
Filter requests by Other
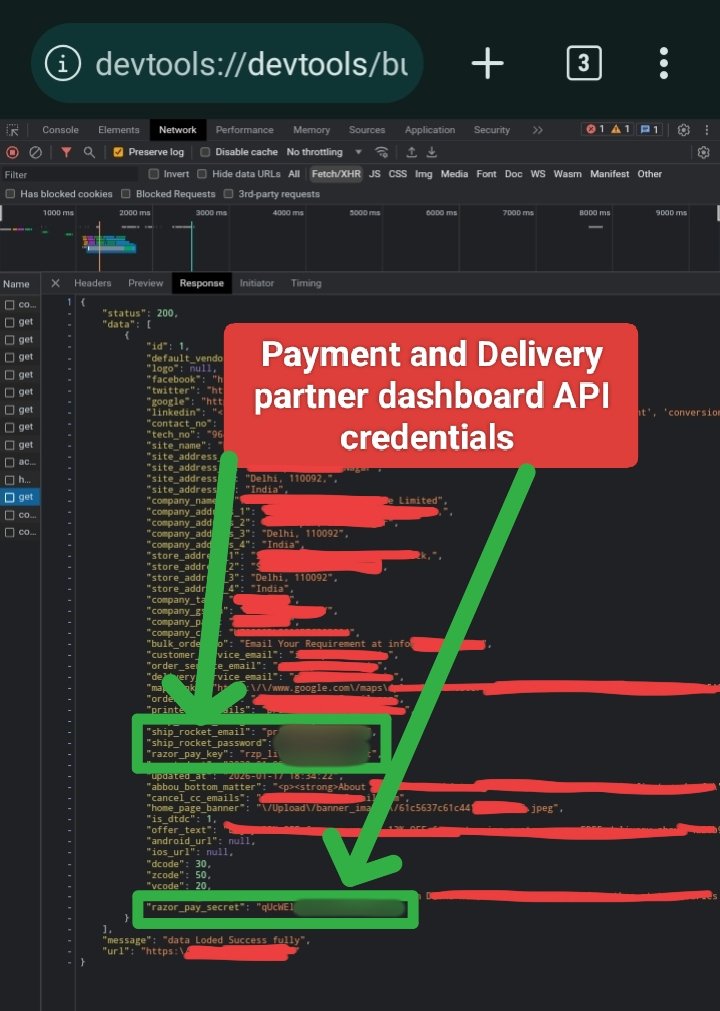(650, 174)
